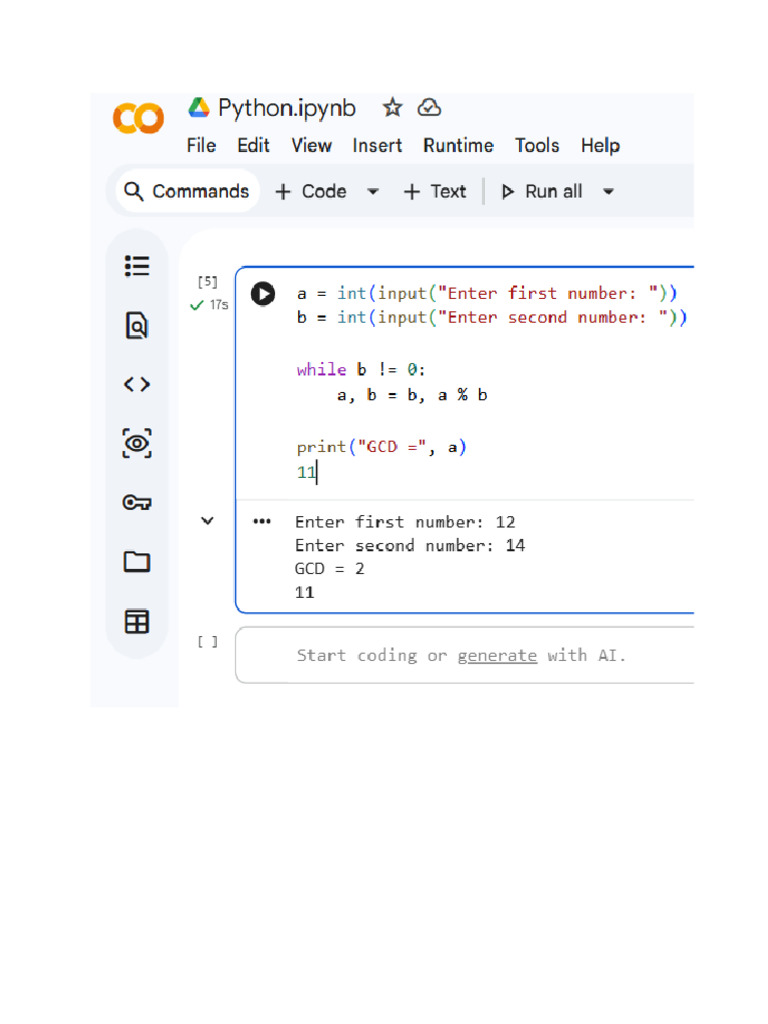This screenshot has height=1024, width=768.
Task: Collapse the cell output with the chevron
Action: click(x=207, y=520)
